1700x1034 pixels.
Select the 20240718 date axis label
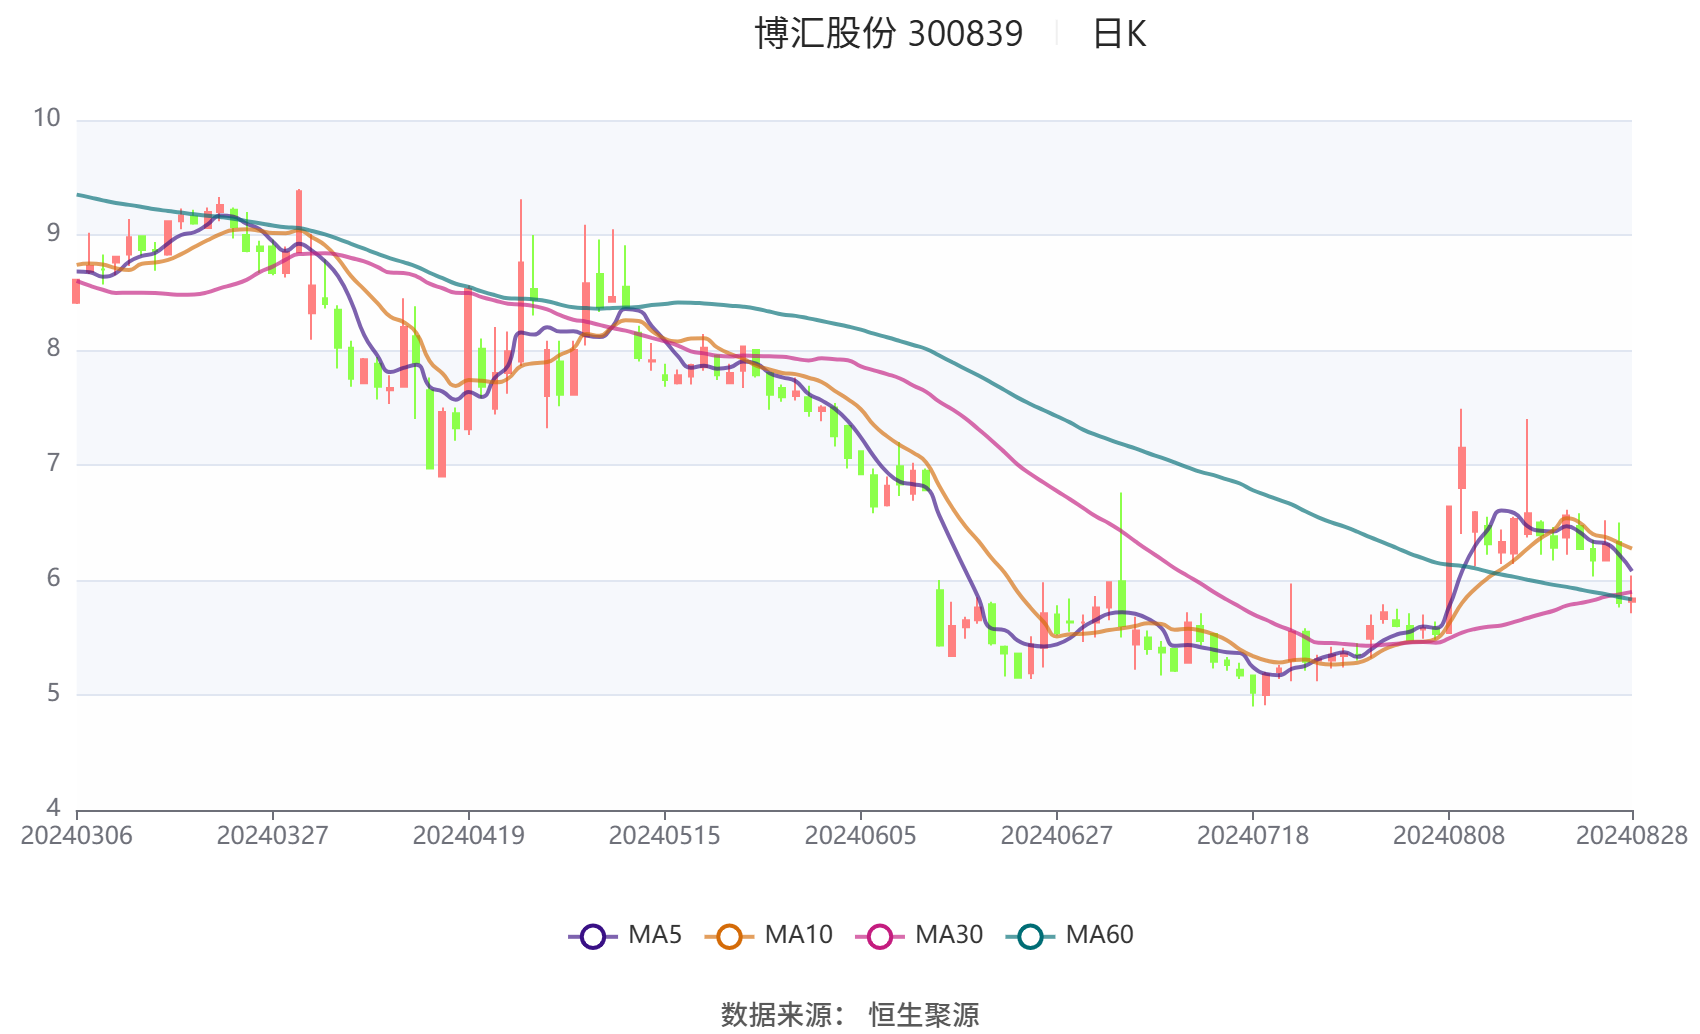(x=1253, y=835)
